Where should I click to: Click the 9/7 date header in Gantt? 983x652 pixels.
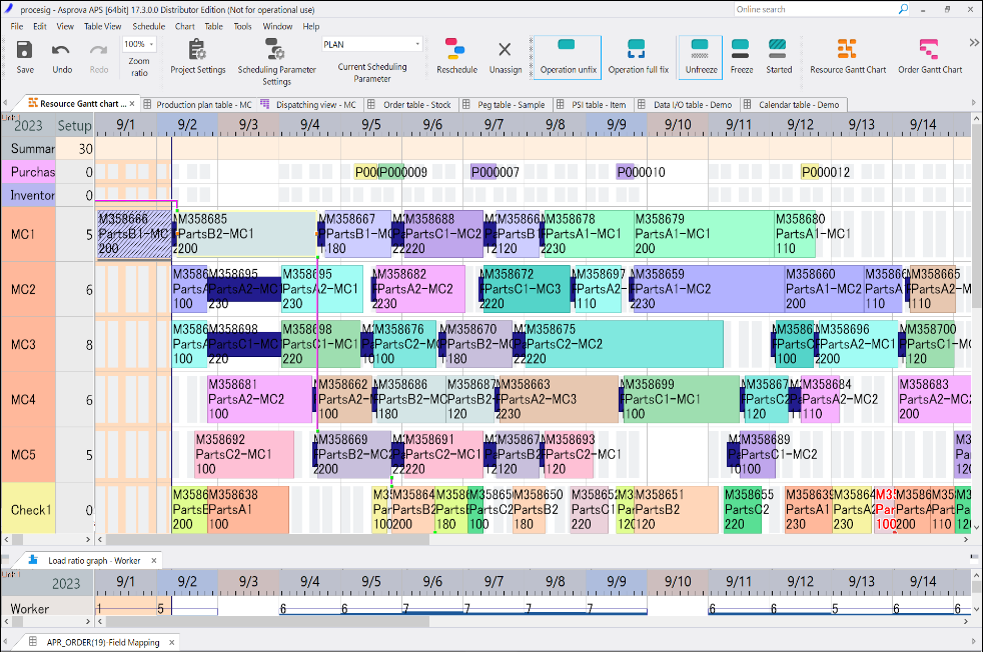tap(493, 124)
